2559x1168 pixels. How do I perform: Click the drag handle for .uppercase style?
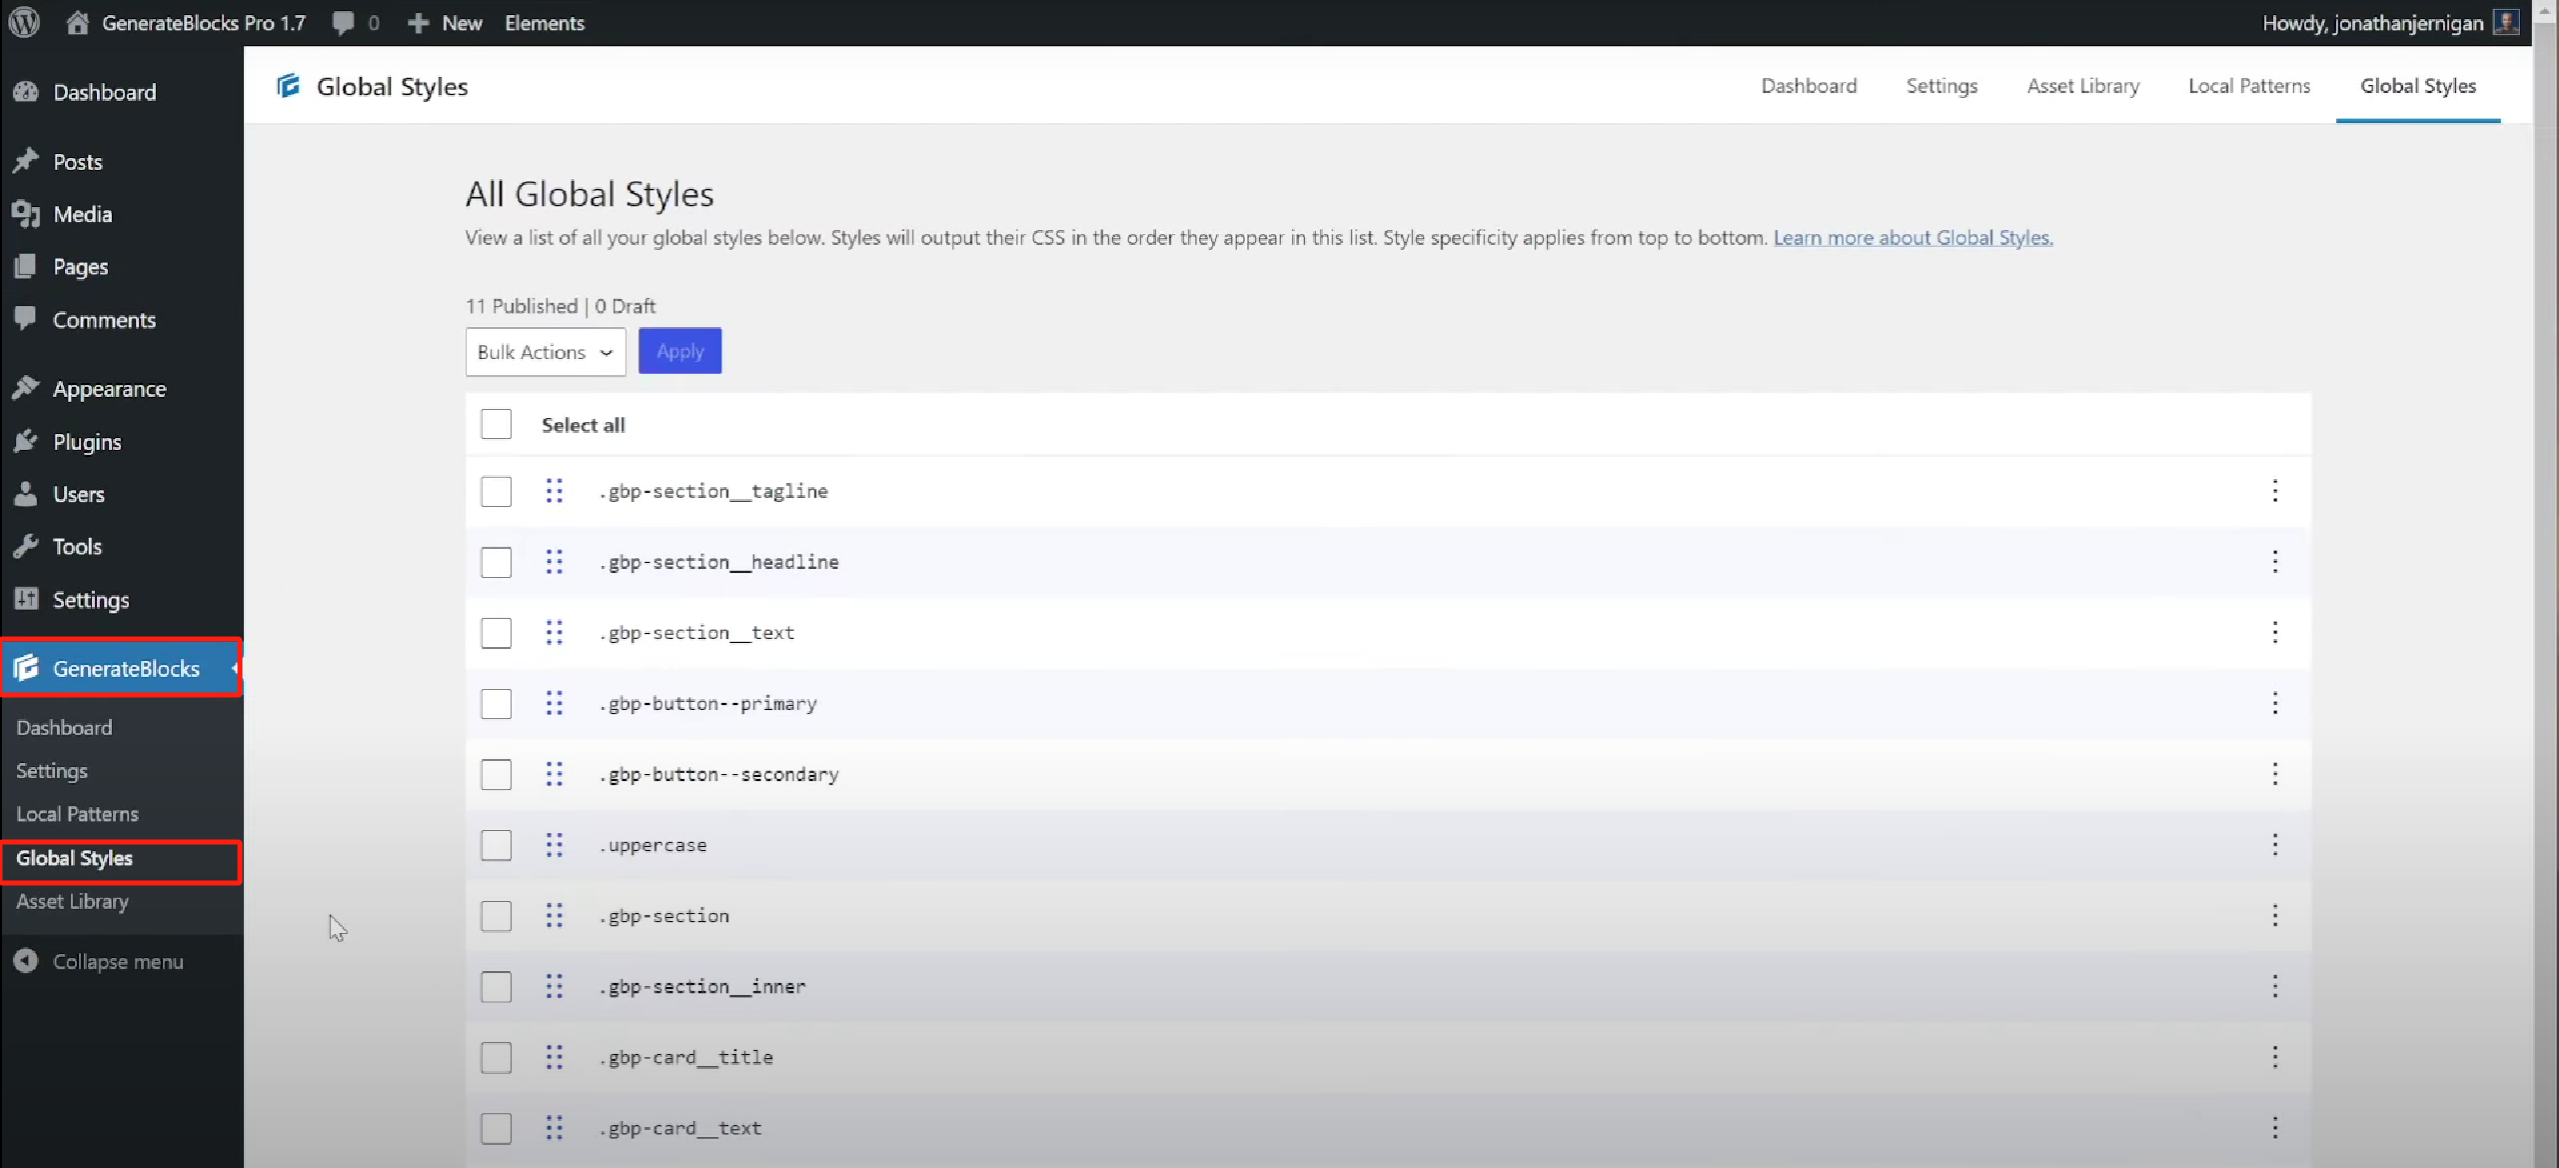click(554, 845)
